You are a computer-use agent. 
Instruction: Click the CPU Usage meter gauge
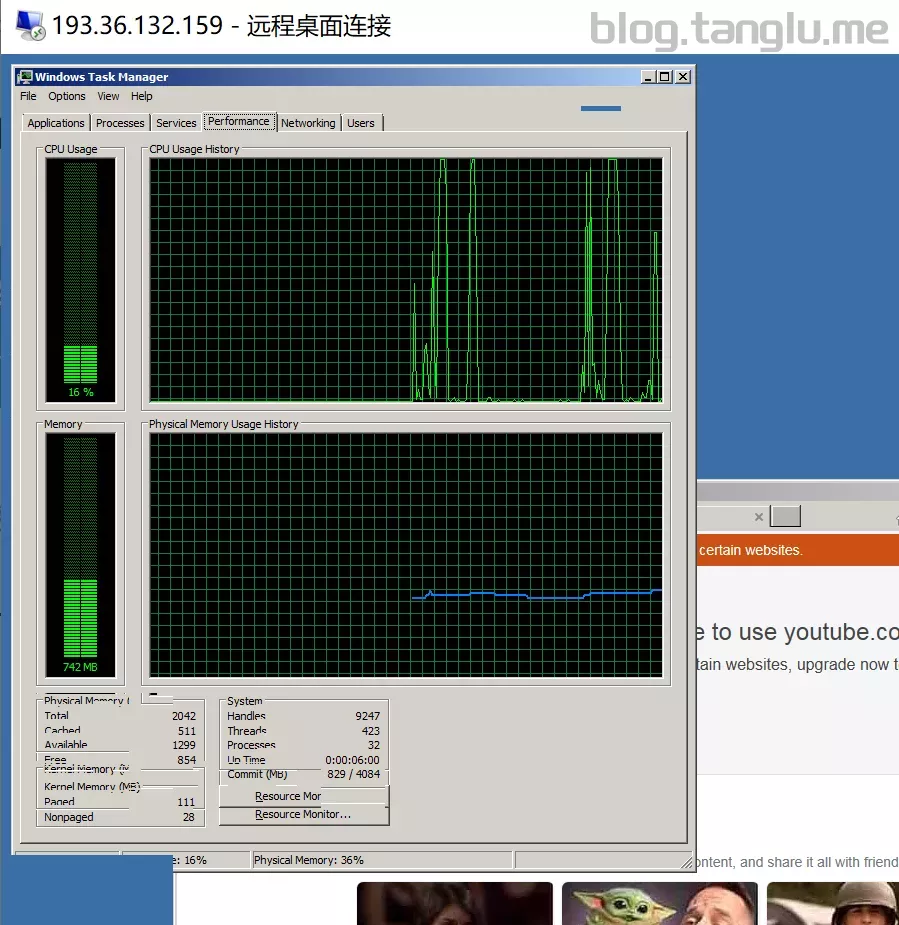point(80,278)
